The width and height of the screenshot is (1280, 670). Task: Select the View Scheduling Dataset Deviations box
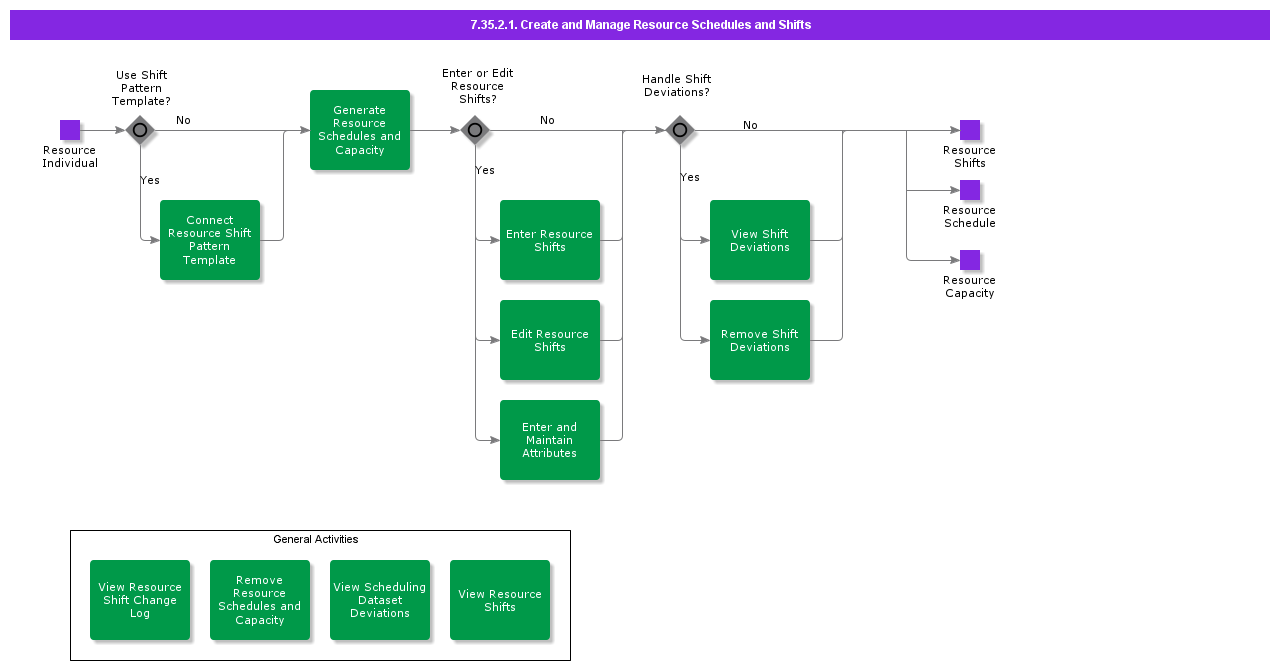(x=380, y=599)
